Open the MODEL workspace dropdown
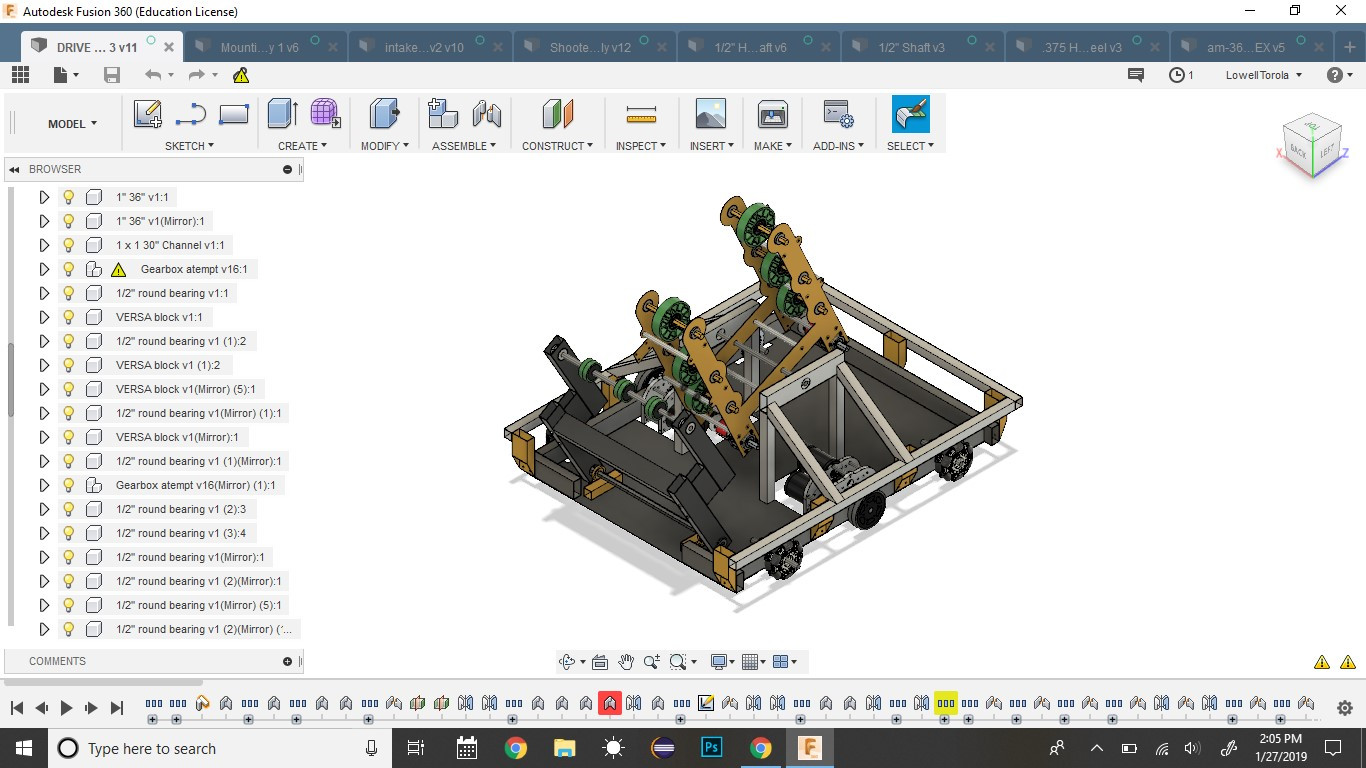This screenshot has width=1366, height=768. click(x=72, y=124)
